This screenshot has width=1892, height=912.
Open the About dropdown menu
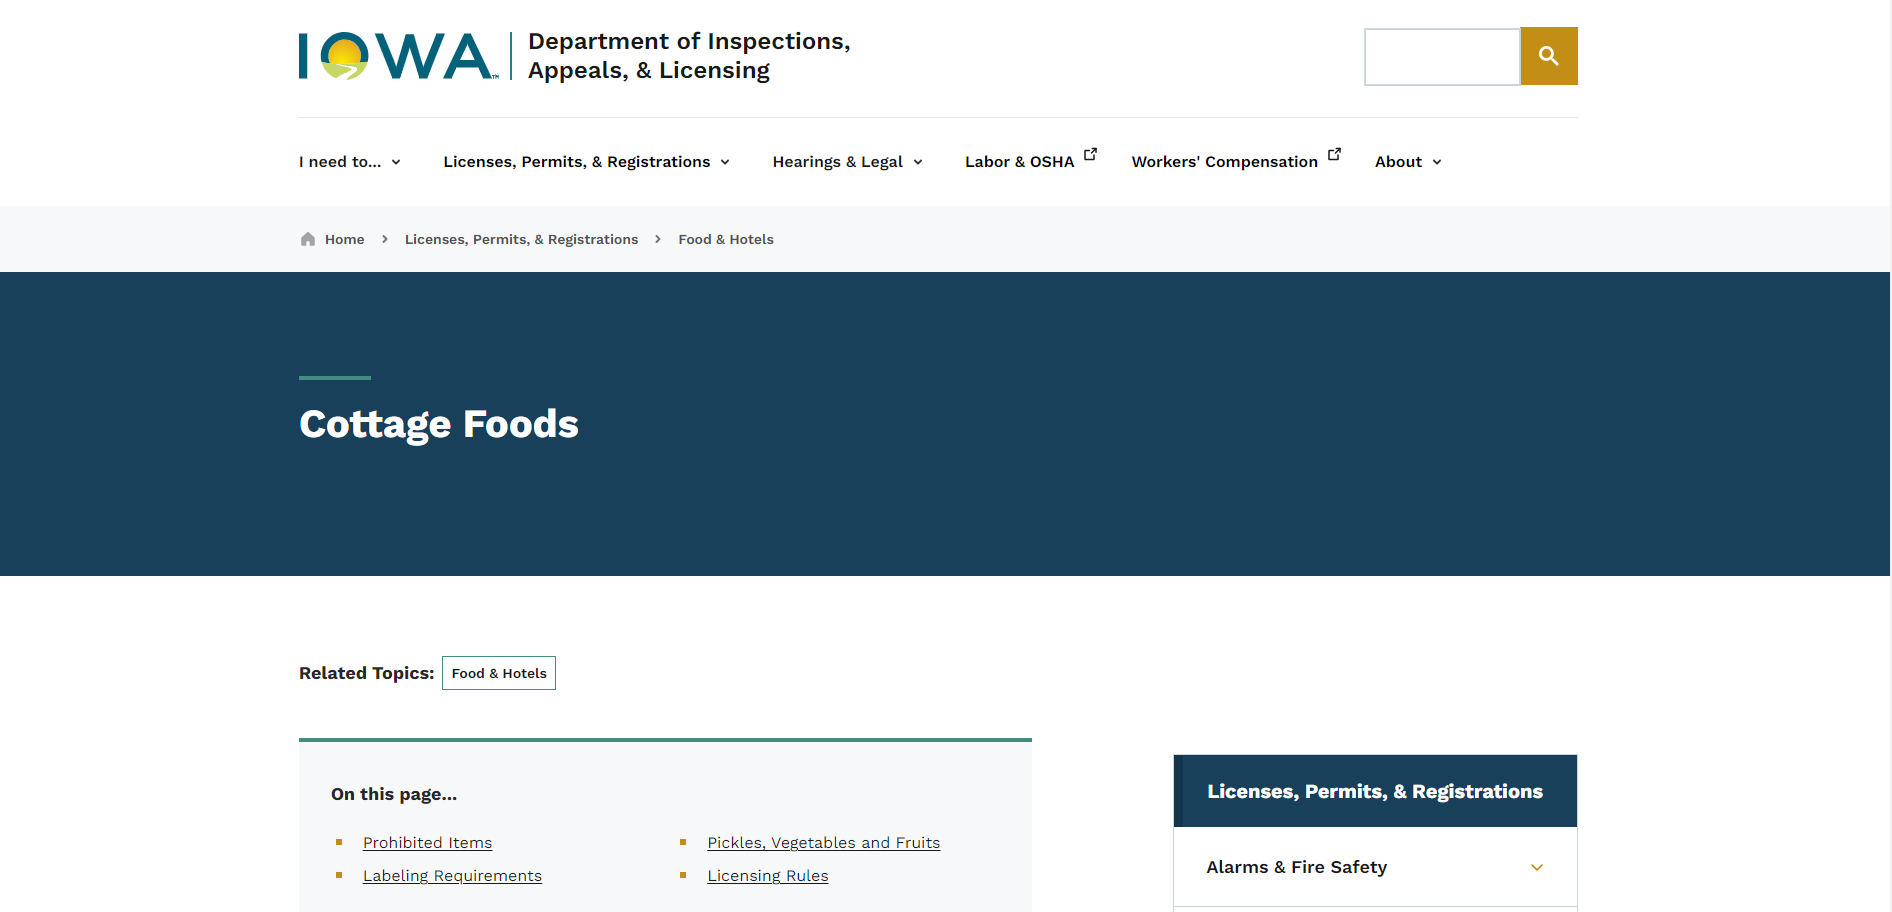pyautogui.click(x=1408, y=162)
